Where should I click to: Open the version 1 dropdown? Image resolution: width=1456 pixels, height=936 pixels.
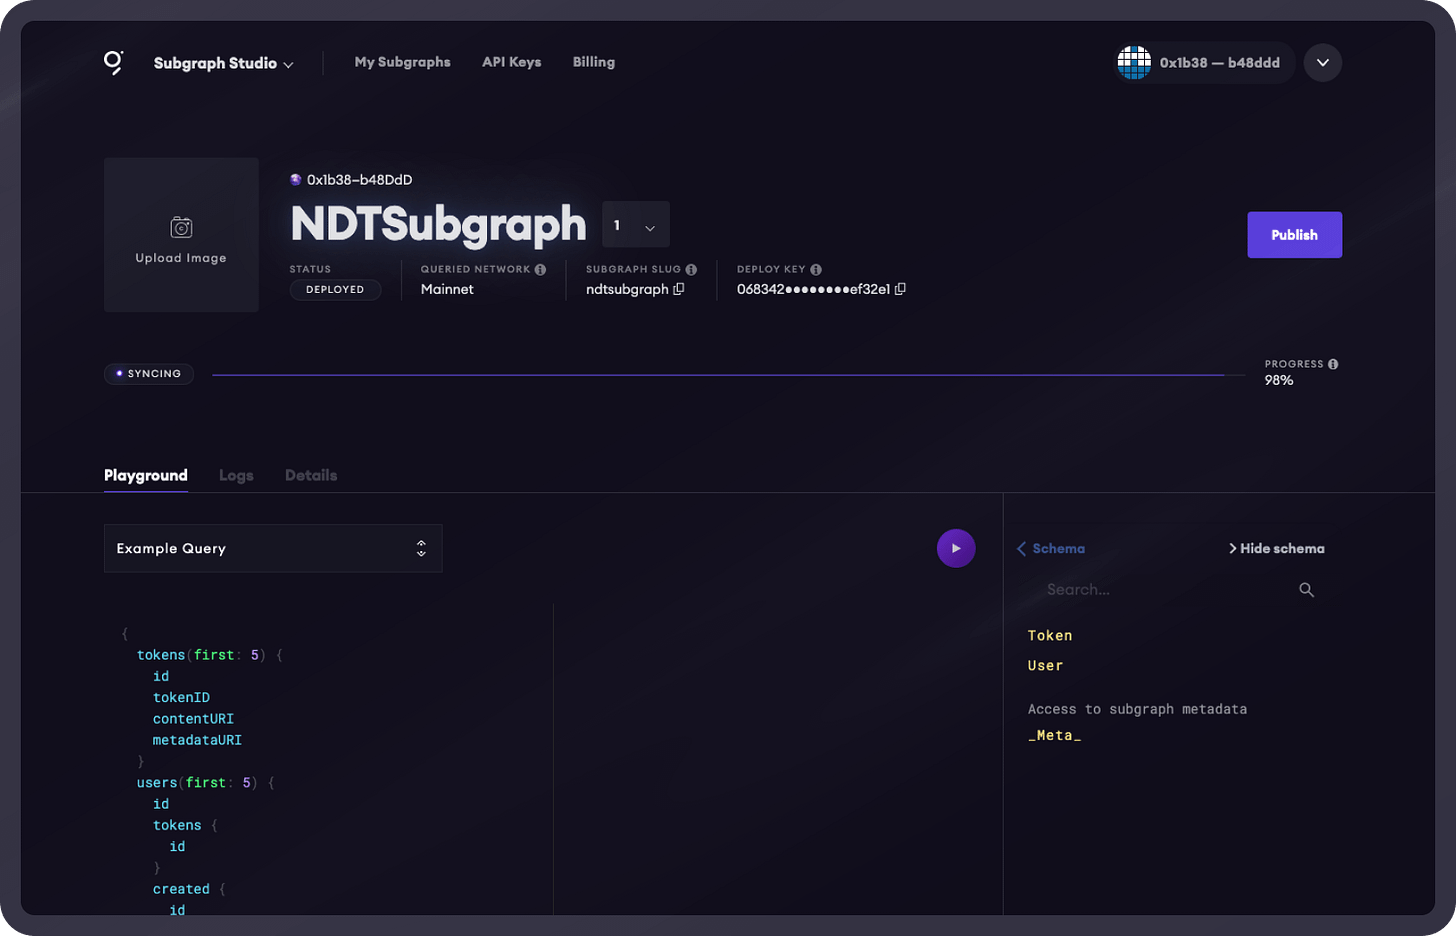pos(636,225)
